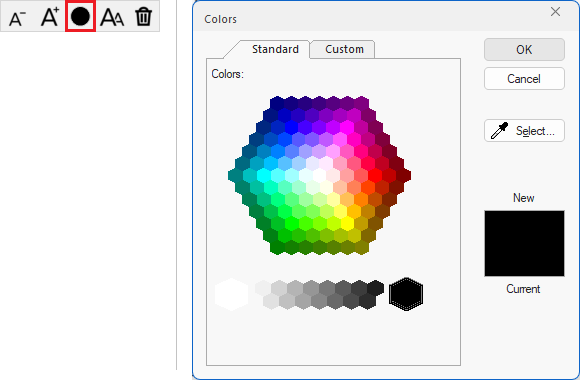Select the bright cyan hexagon
Image resolution: width=580 pixels, height=380 pixels.
263,175
